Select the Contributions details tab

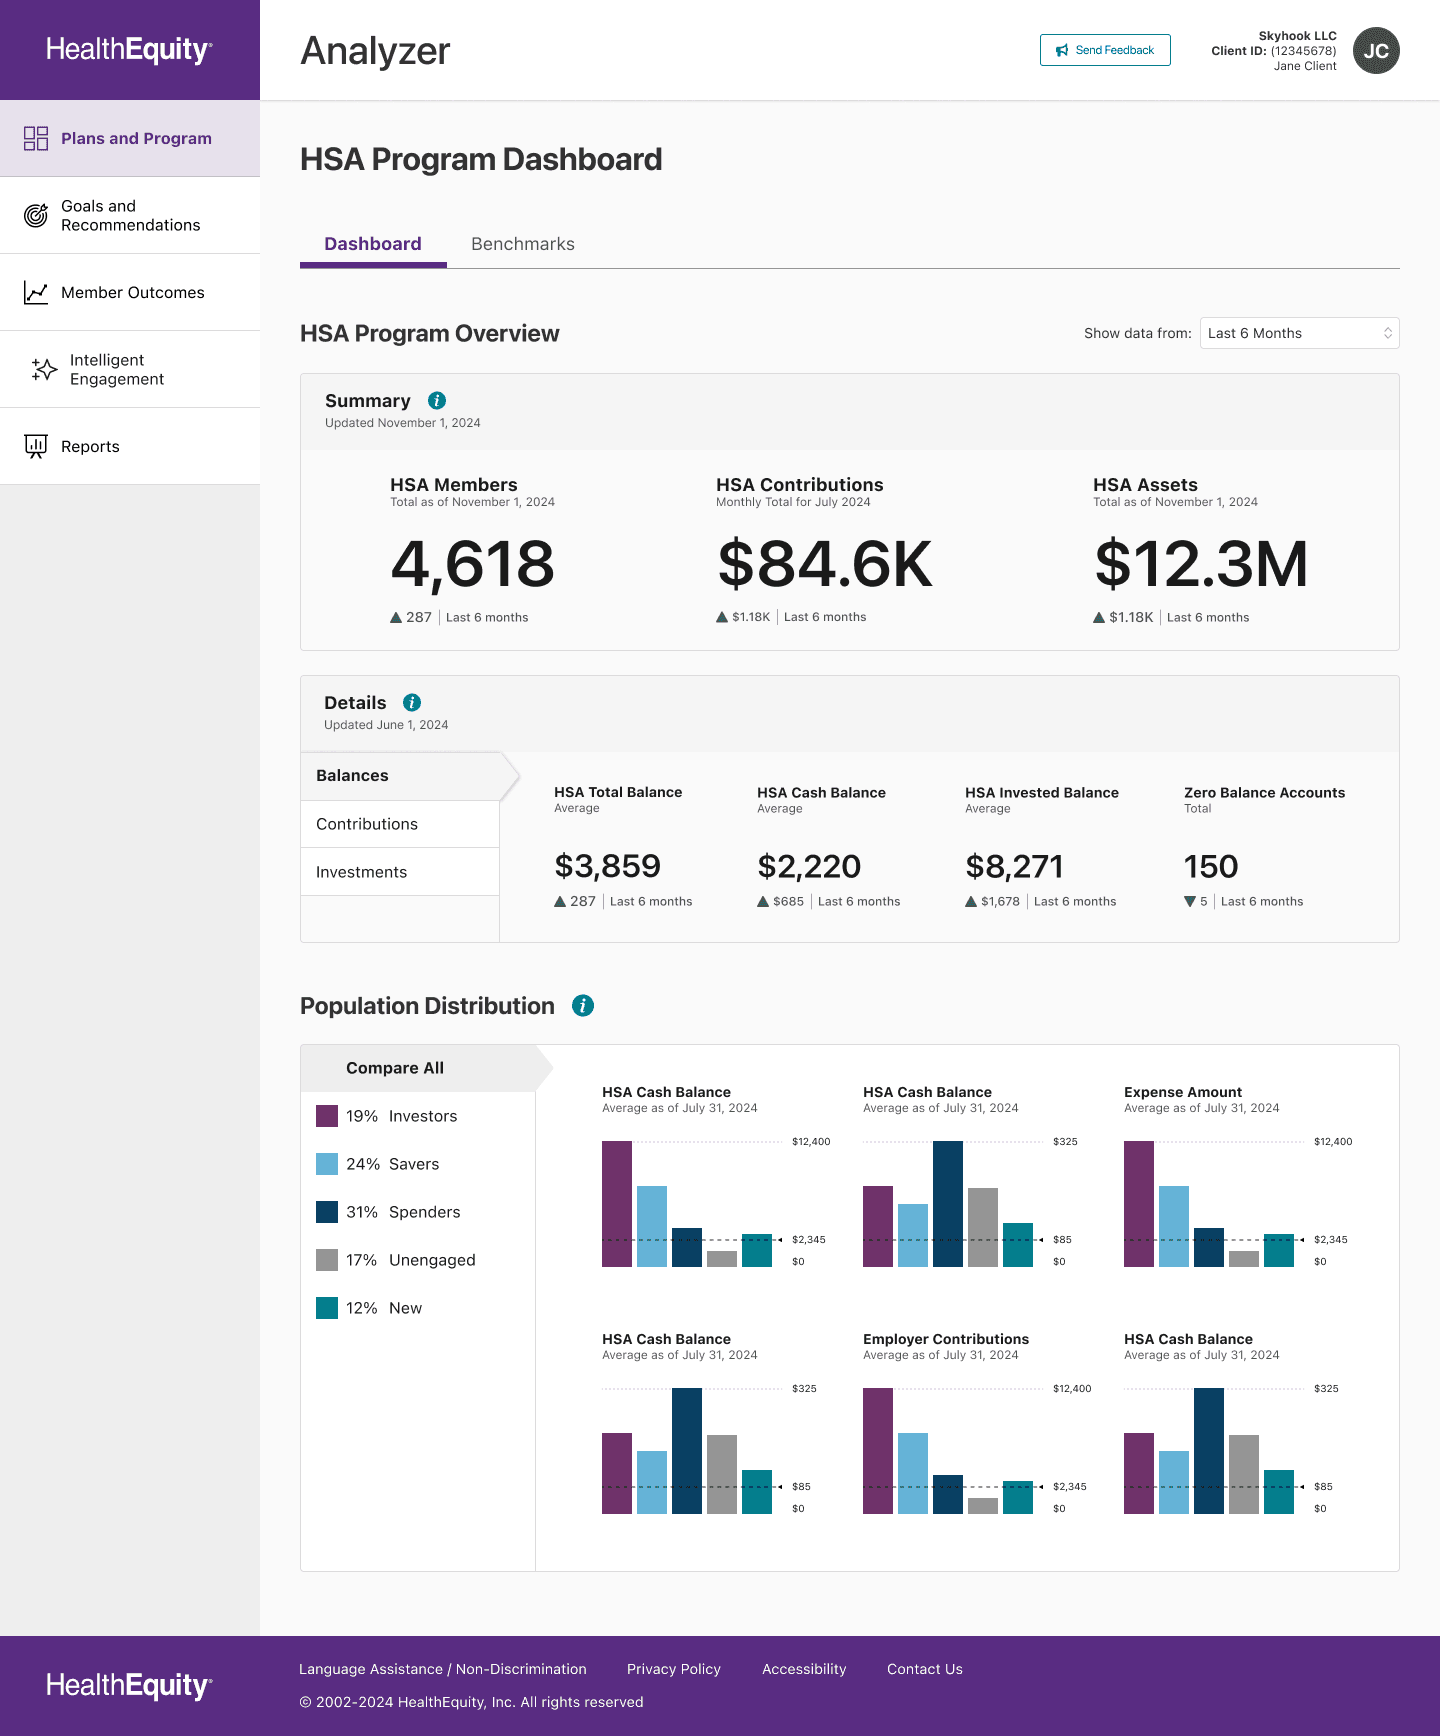(x=400, y=824)
